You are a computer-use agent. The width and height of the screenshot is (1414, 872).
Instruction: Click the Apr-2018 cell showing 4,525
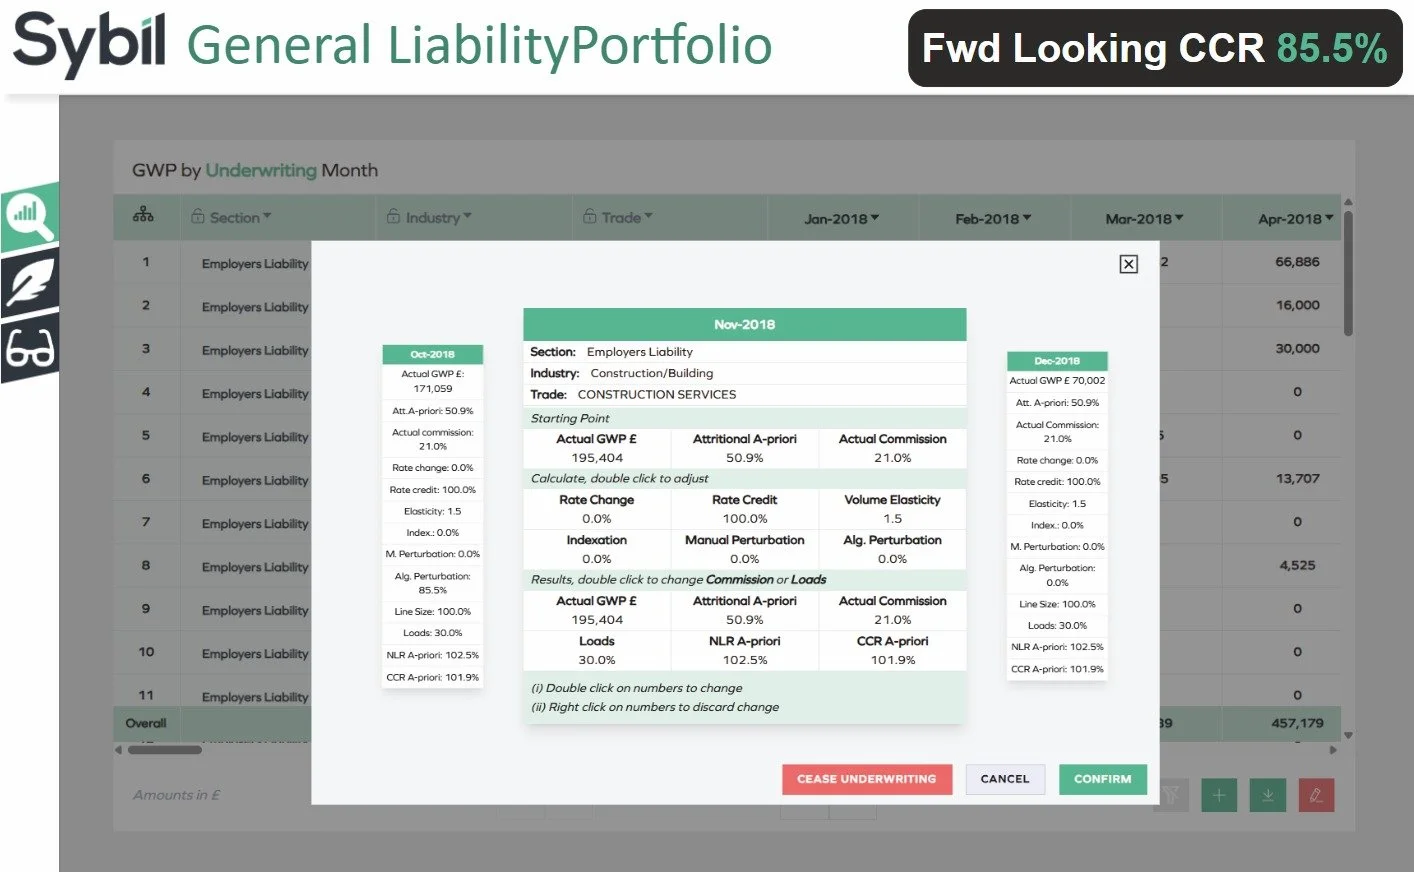[1297, 566]
